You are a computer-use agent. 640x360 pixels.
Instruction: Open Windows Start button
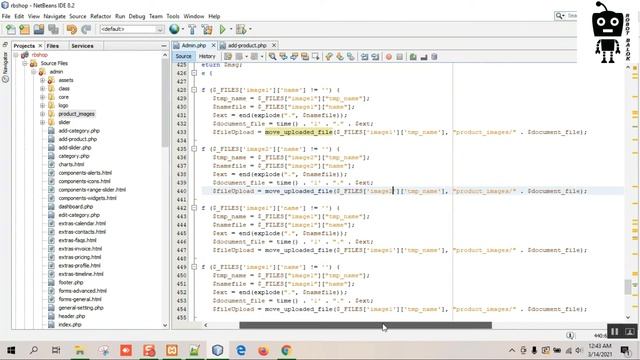11,350
